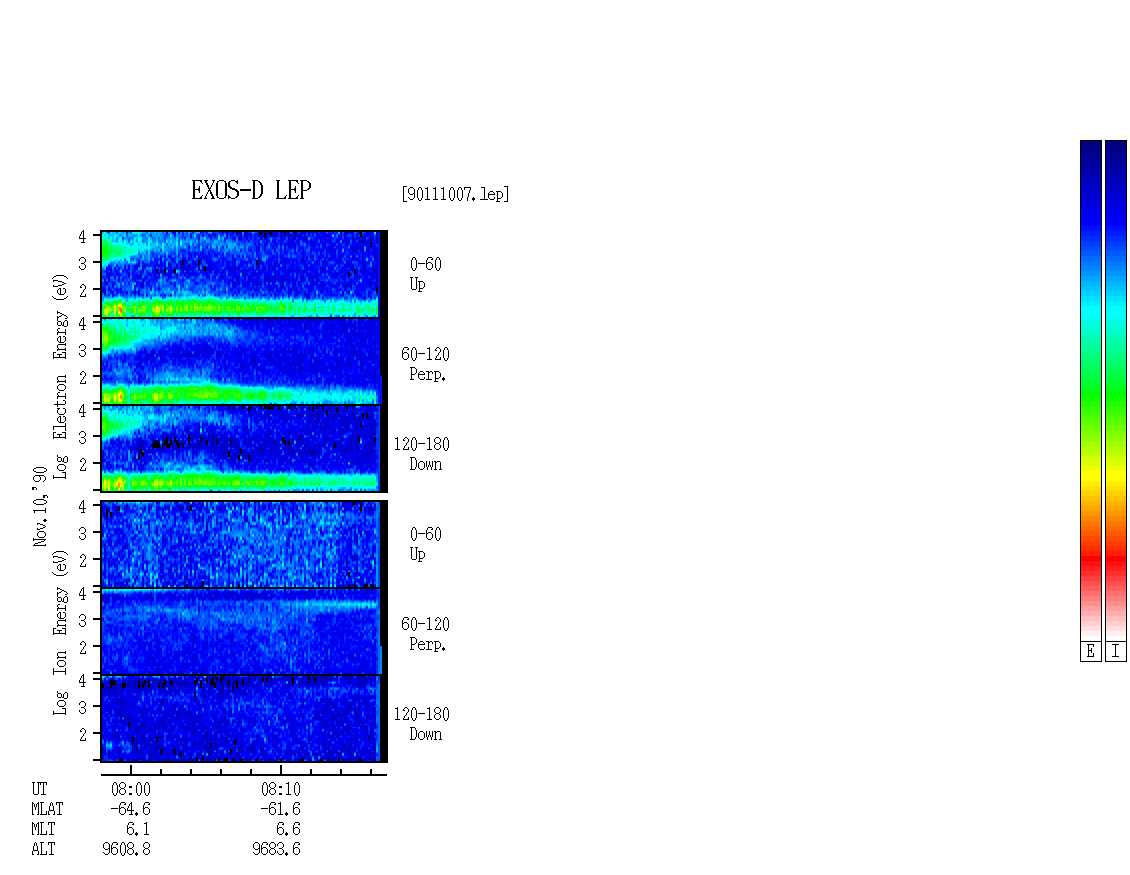
Task: Click the Log Ion Energy (eV) axis label
Action: coord(61,633)
